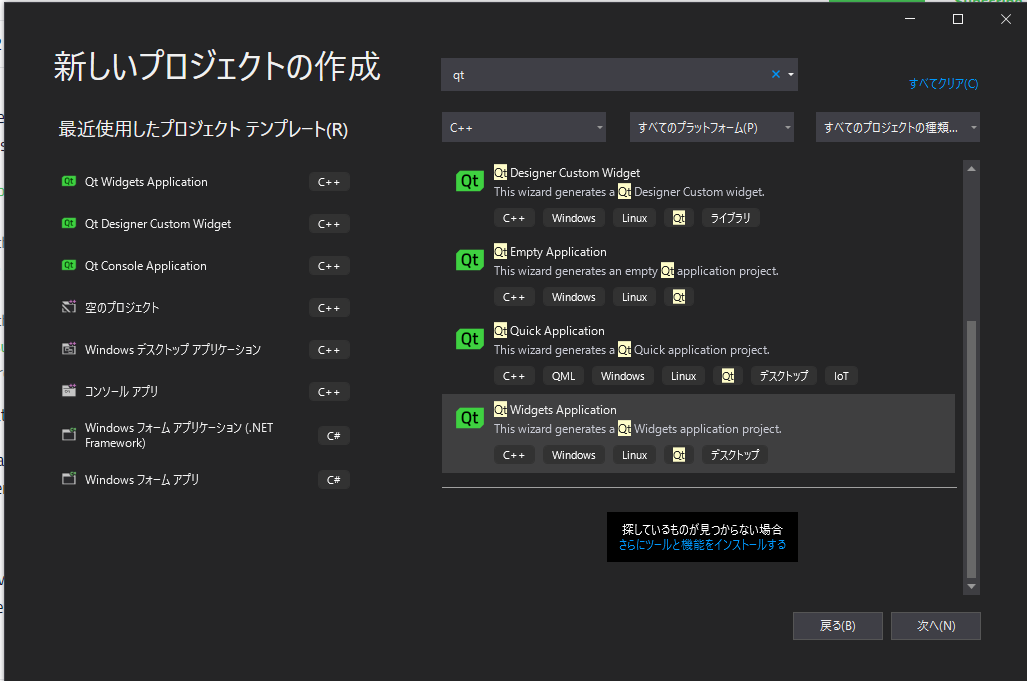Click the Windows フォーム アプリケーション (.NET Framework) icon
Viewport: 1027px width, 681px height.
click(69, 435)
